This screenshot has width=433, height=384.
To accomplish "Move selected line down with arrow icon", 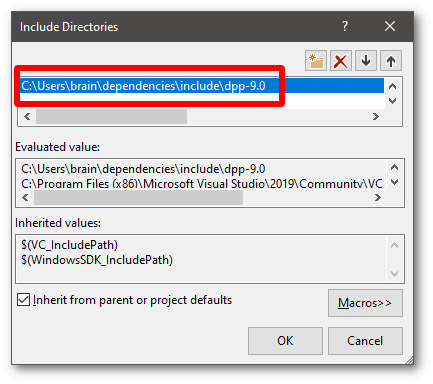I will pos(366,61).
